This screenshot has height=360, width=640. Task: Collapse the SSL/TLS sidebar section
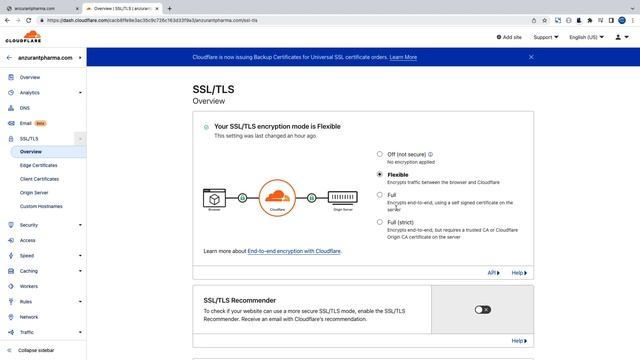[x=80, y=139]
